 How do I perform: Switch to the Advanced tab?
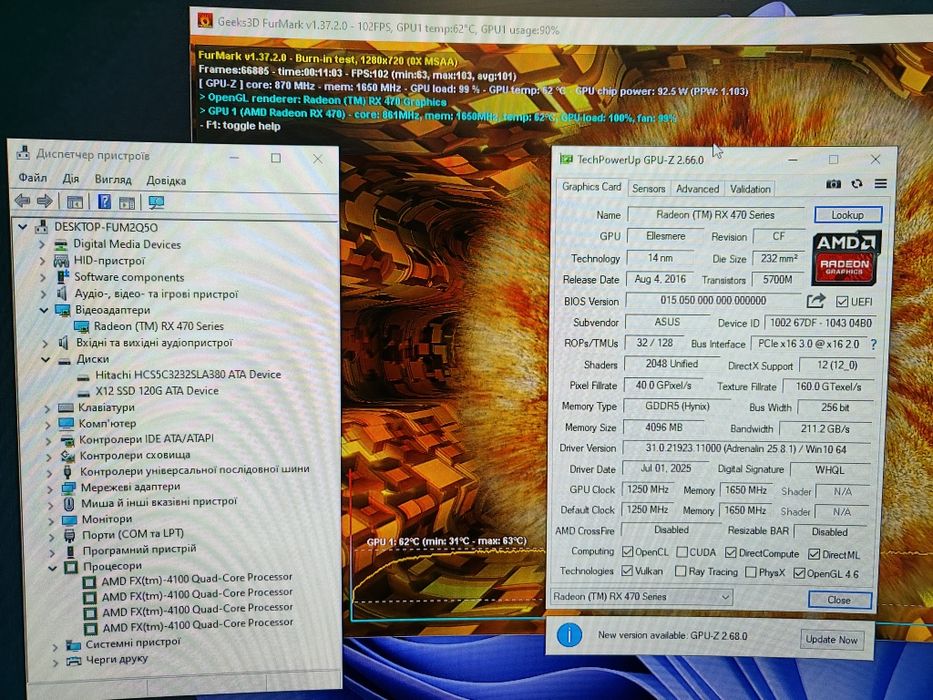tap(697, 189)
